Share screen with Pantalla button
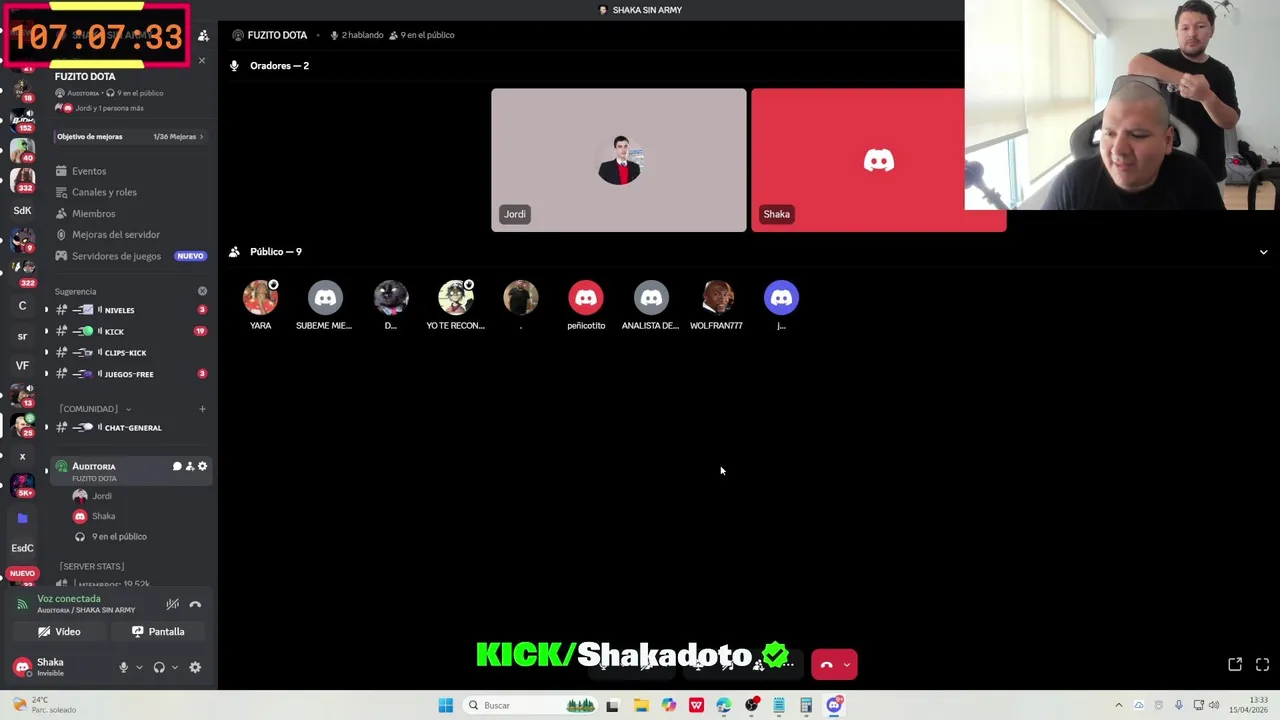The height and width of the screenshot is (720, 1280). [159, 632]
